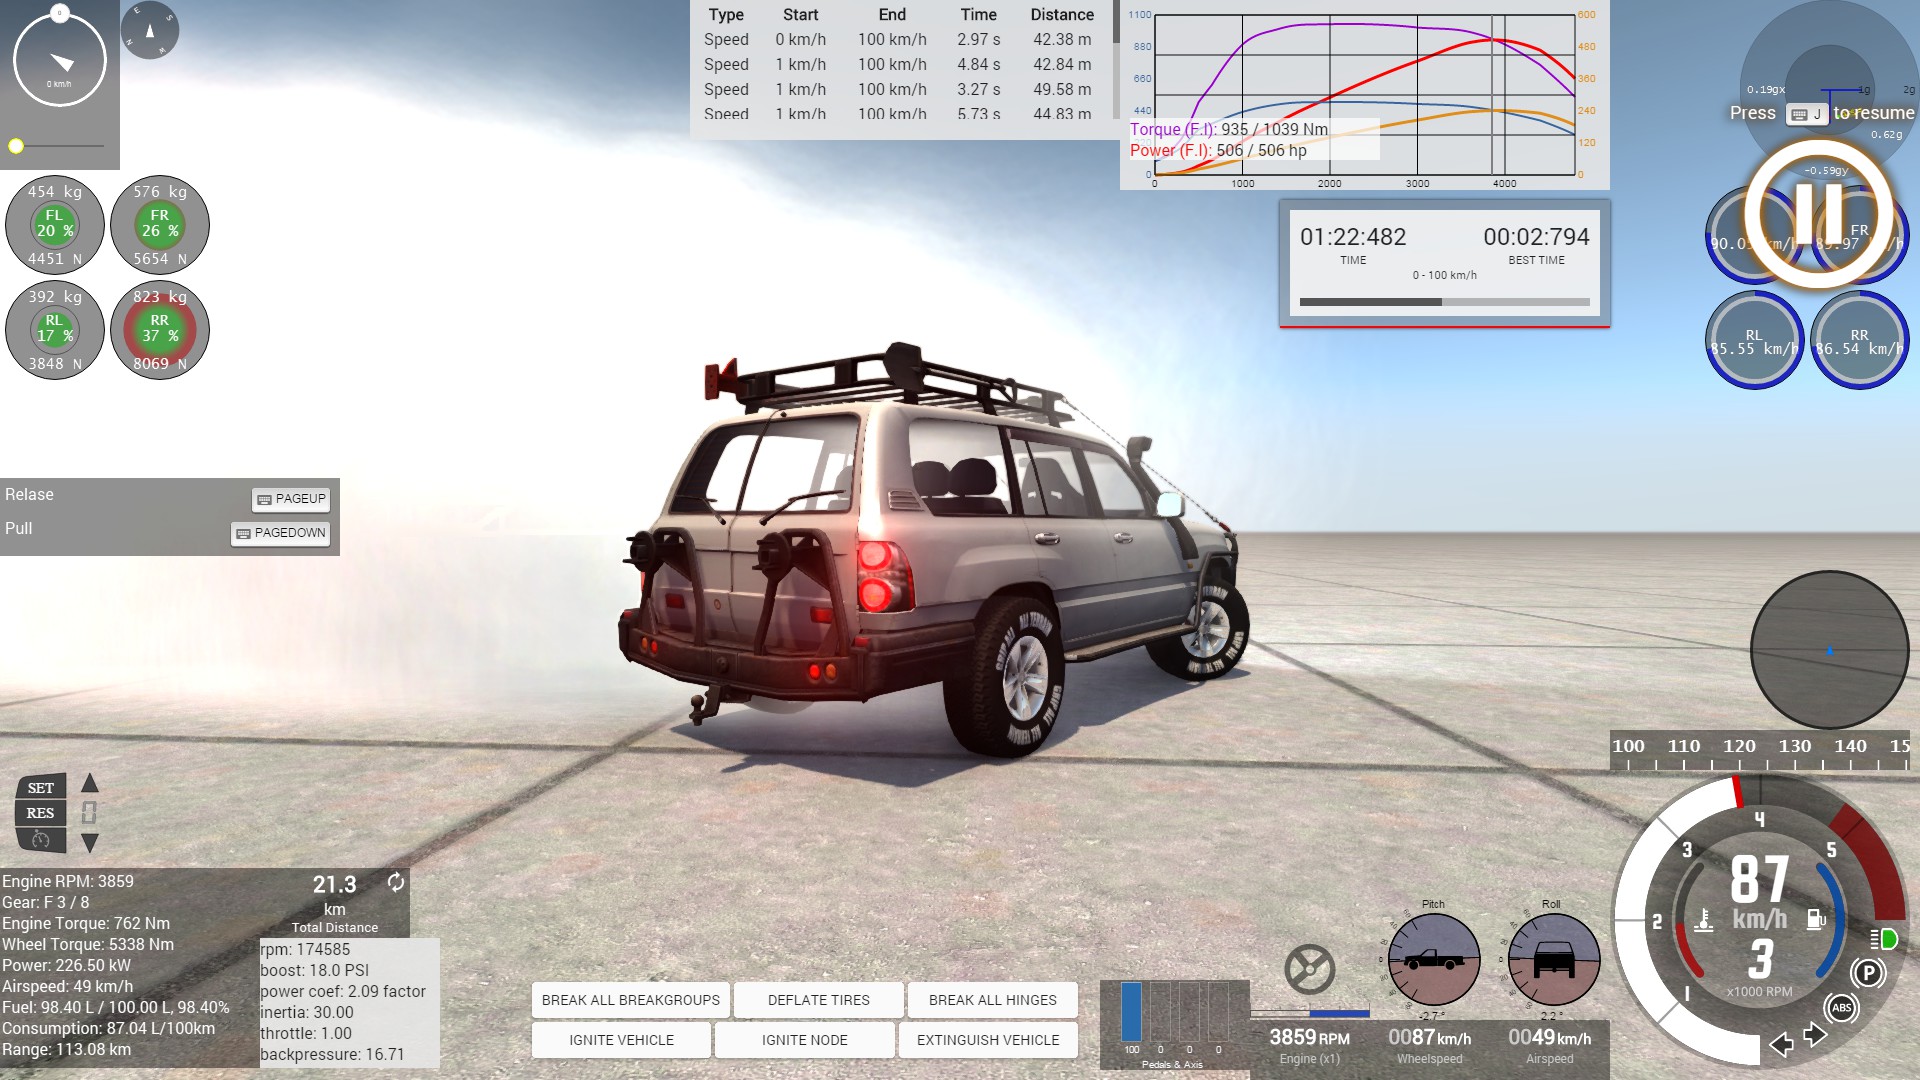
Task: Click the 49.58 m distance cell
Action: tap(1062, 90)
